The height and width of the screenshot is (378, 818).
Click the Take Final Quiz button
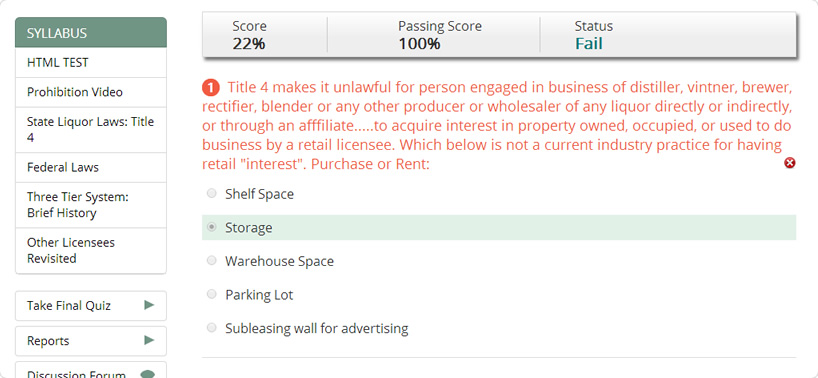(91, 306)
